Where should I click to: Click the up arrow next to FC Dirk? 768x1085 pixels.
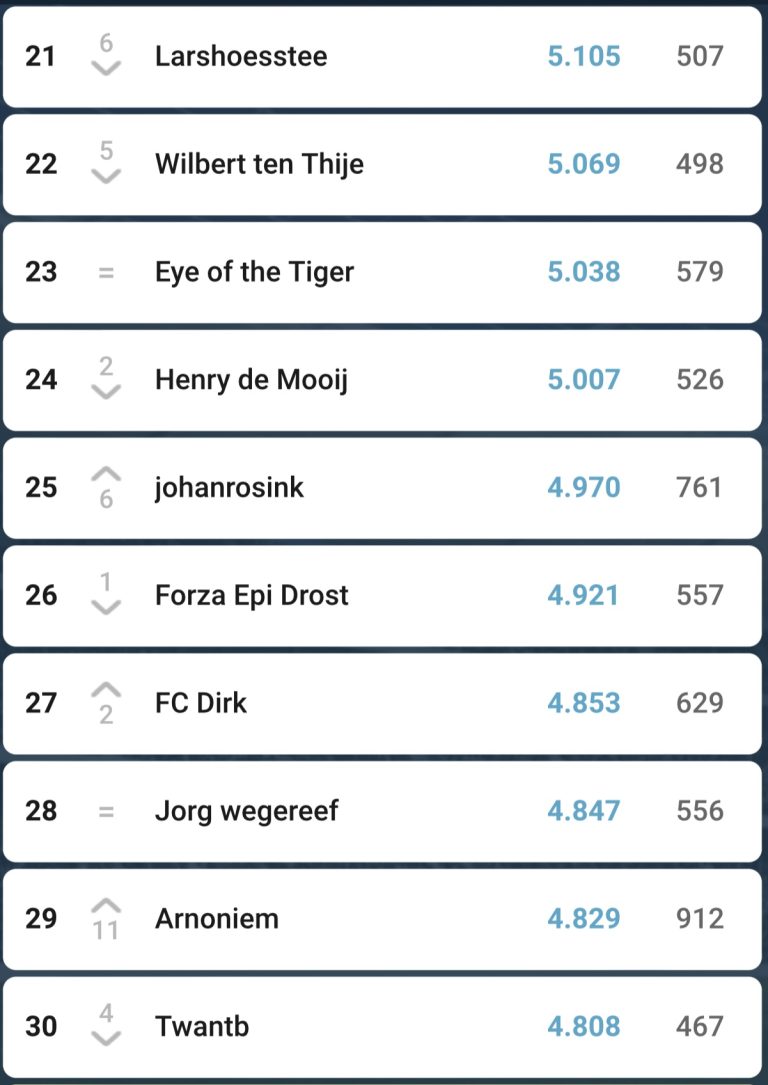[106, 690]
